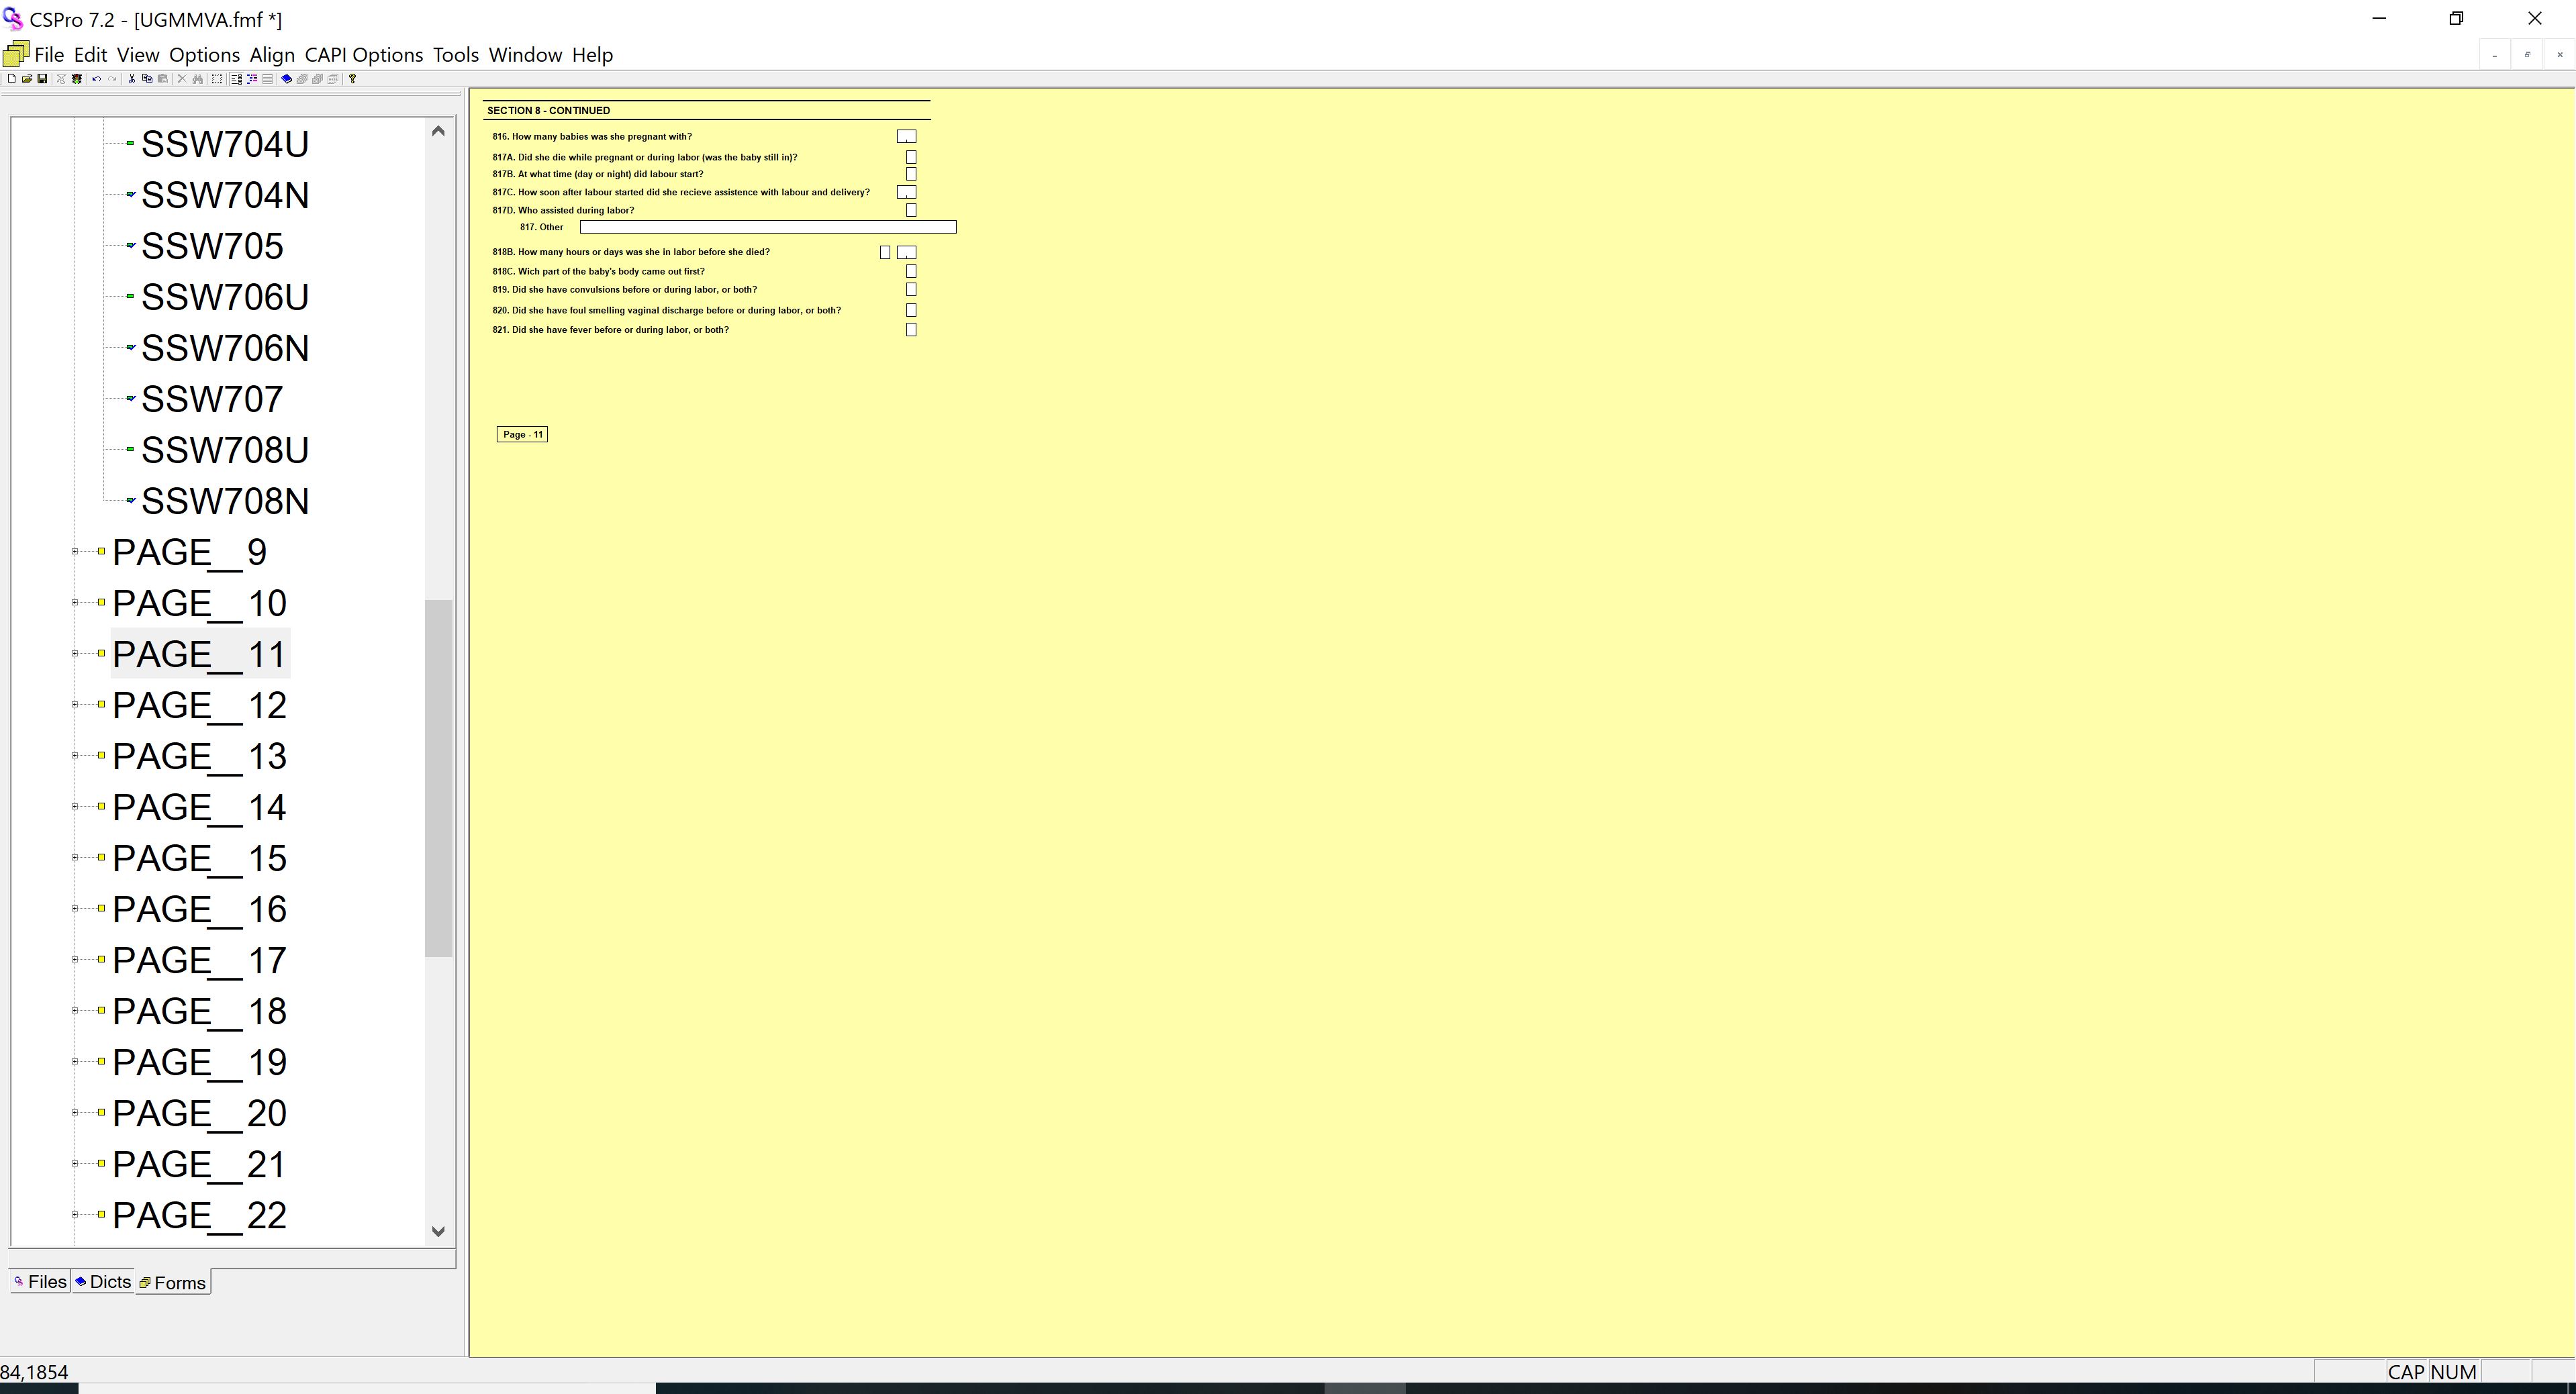Open the Help menu
The image size is (2576, 1394).
coord(592,55)
